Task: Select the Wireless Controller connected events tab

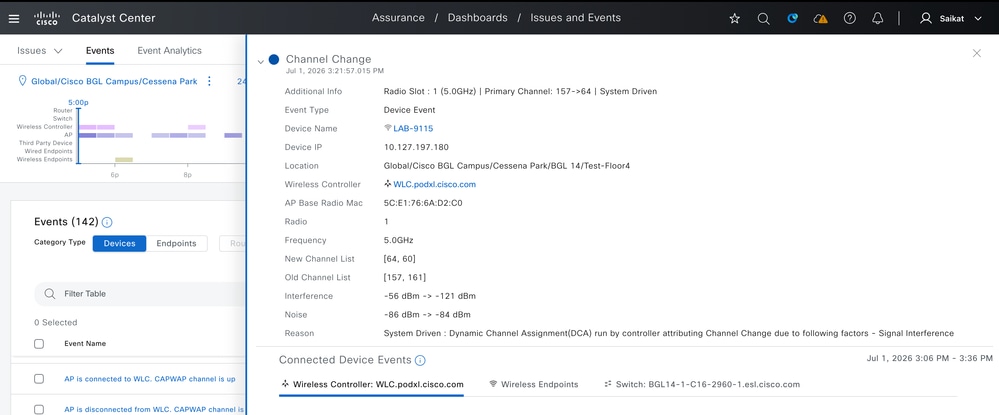Action: click(372, 384)
